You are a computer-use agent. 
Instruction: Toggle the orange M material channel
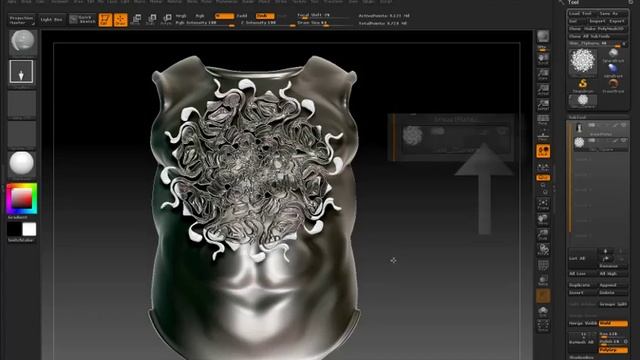[224, 16]
